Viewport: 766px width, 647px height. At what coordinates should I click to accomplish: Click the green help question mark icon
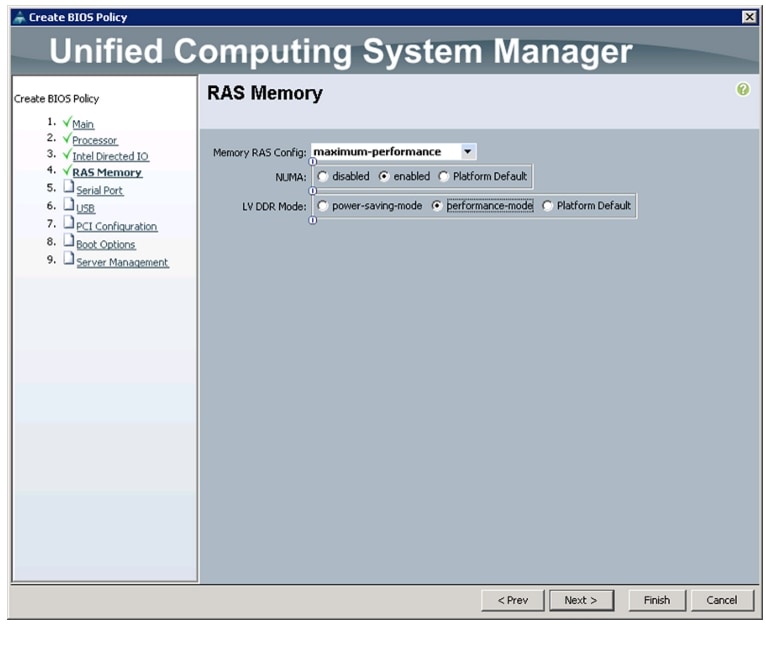(x=743, y=89)
